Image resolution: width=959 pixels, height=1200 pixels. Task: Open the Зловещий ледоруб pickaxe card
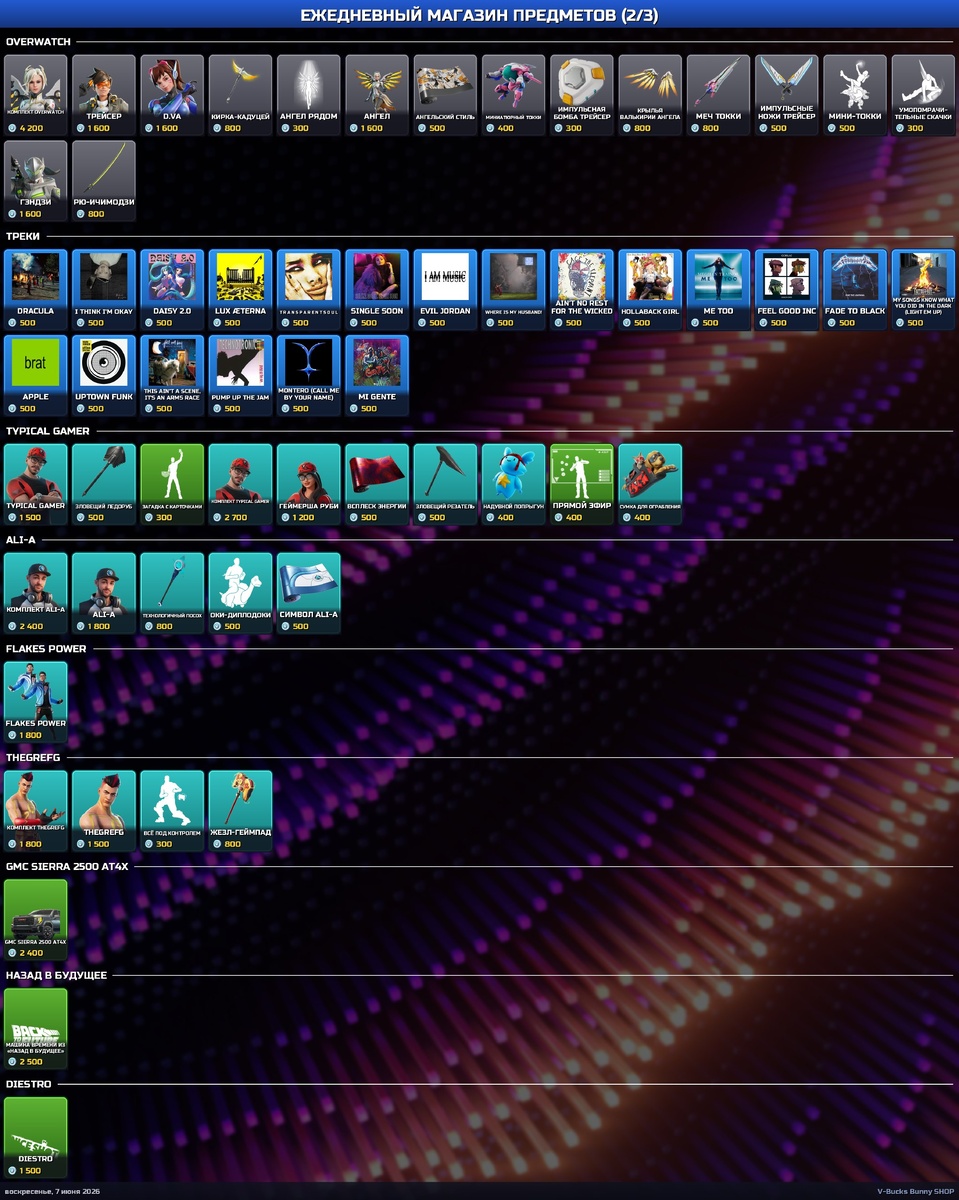tap(104, 485)
